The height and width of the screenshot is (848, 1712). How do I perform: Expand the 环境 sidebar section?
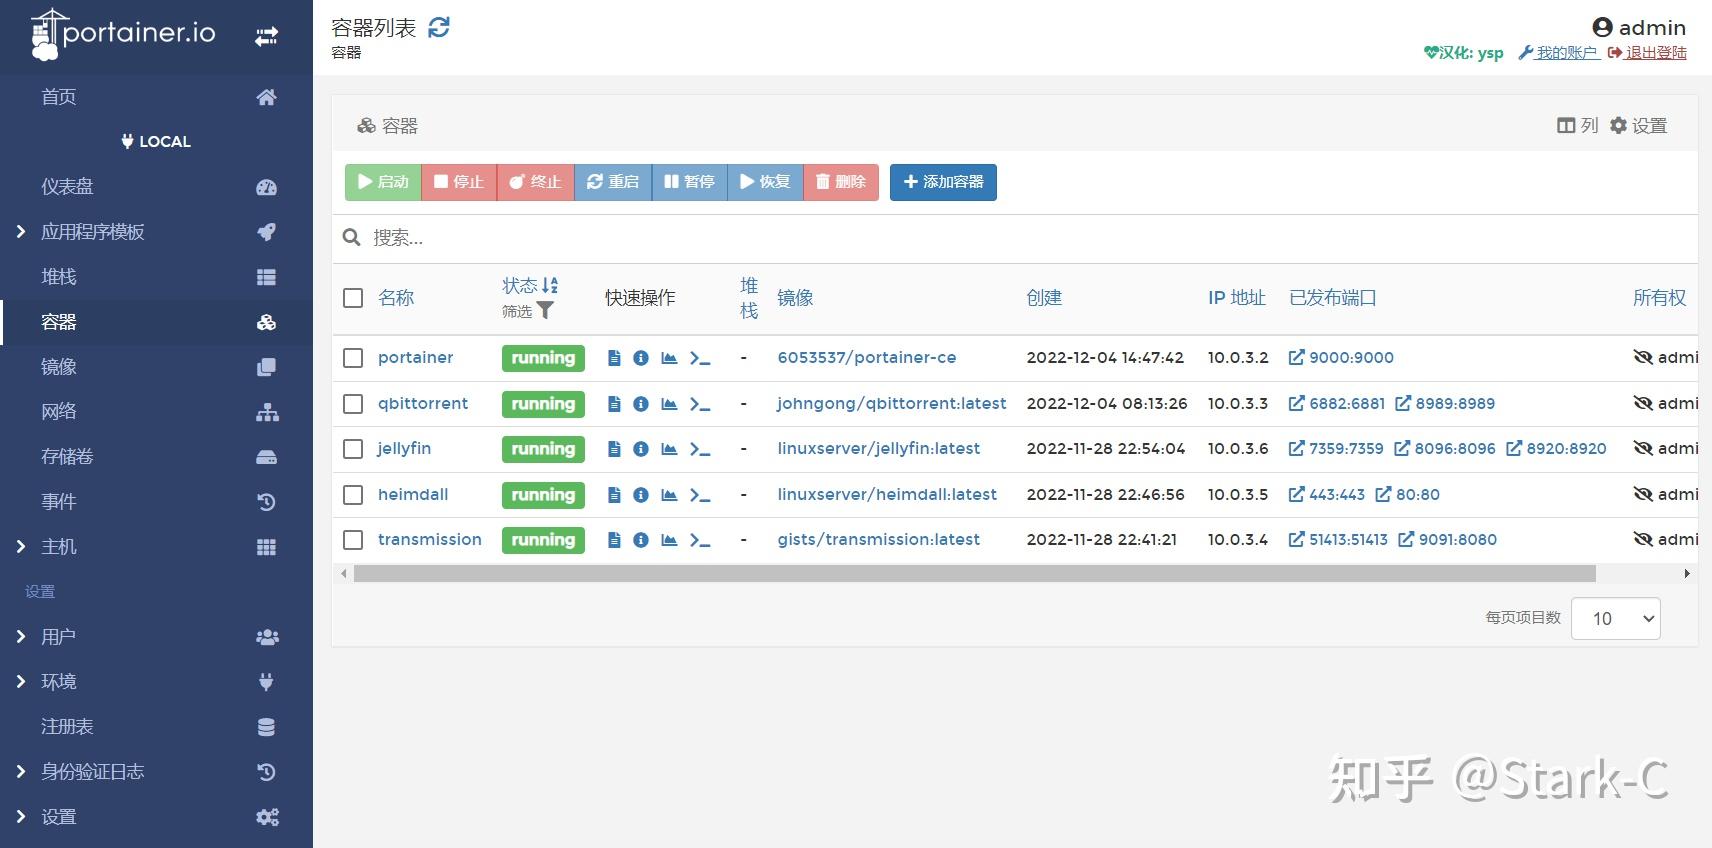[x=21, y=682]
